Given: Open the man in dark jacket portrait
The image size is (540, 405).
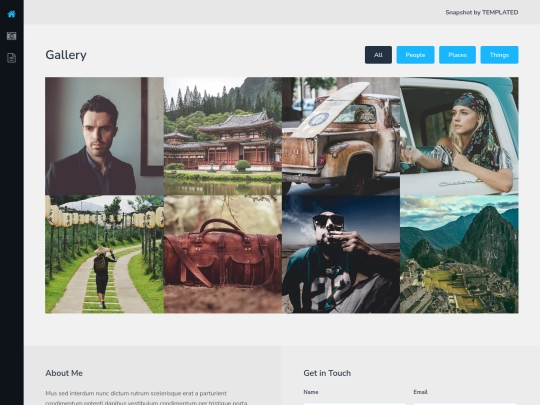Looking at the screenshot, I should coord(104,136).
